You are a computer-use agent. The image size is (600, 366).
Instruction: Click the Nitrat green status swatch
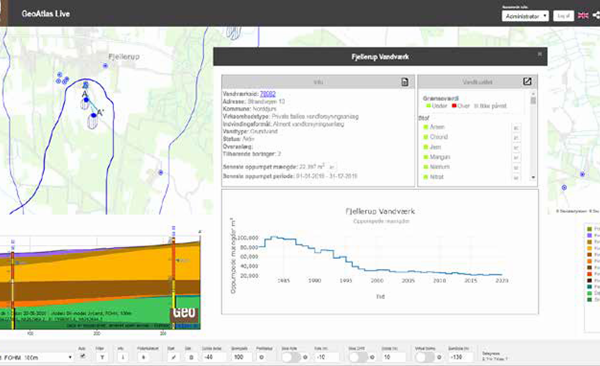point(426,177)
